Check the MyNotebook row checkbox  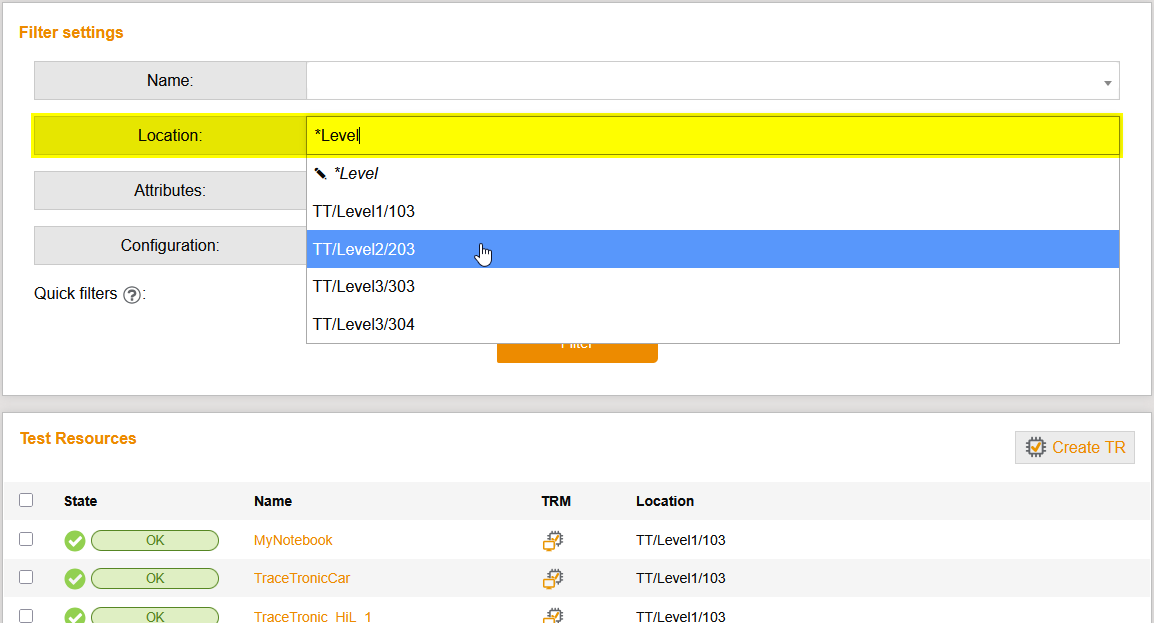click(x=26, y=539)
